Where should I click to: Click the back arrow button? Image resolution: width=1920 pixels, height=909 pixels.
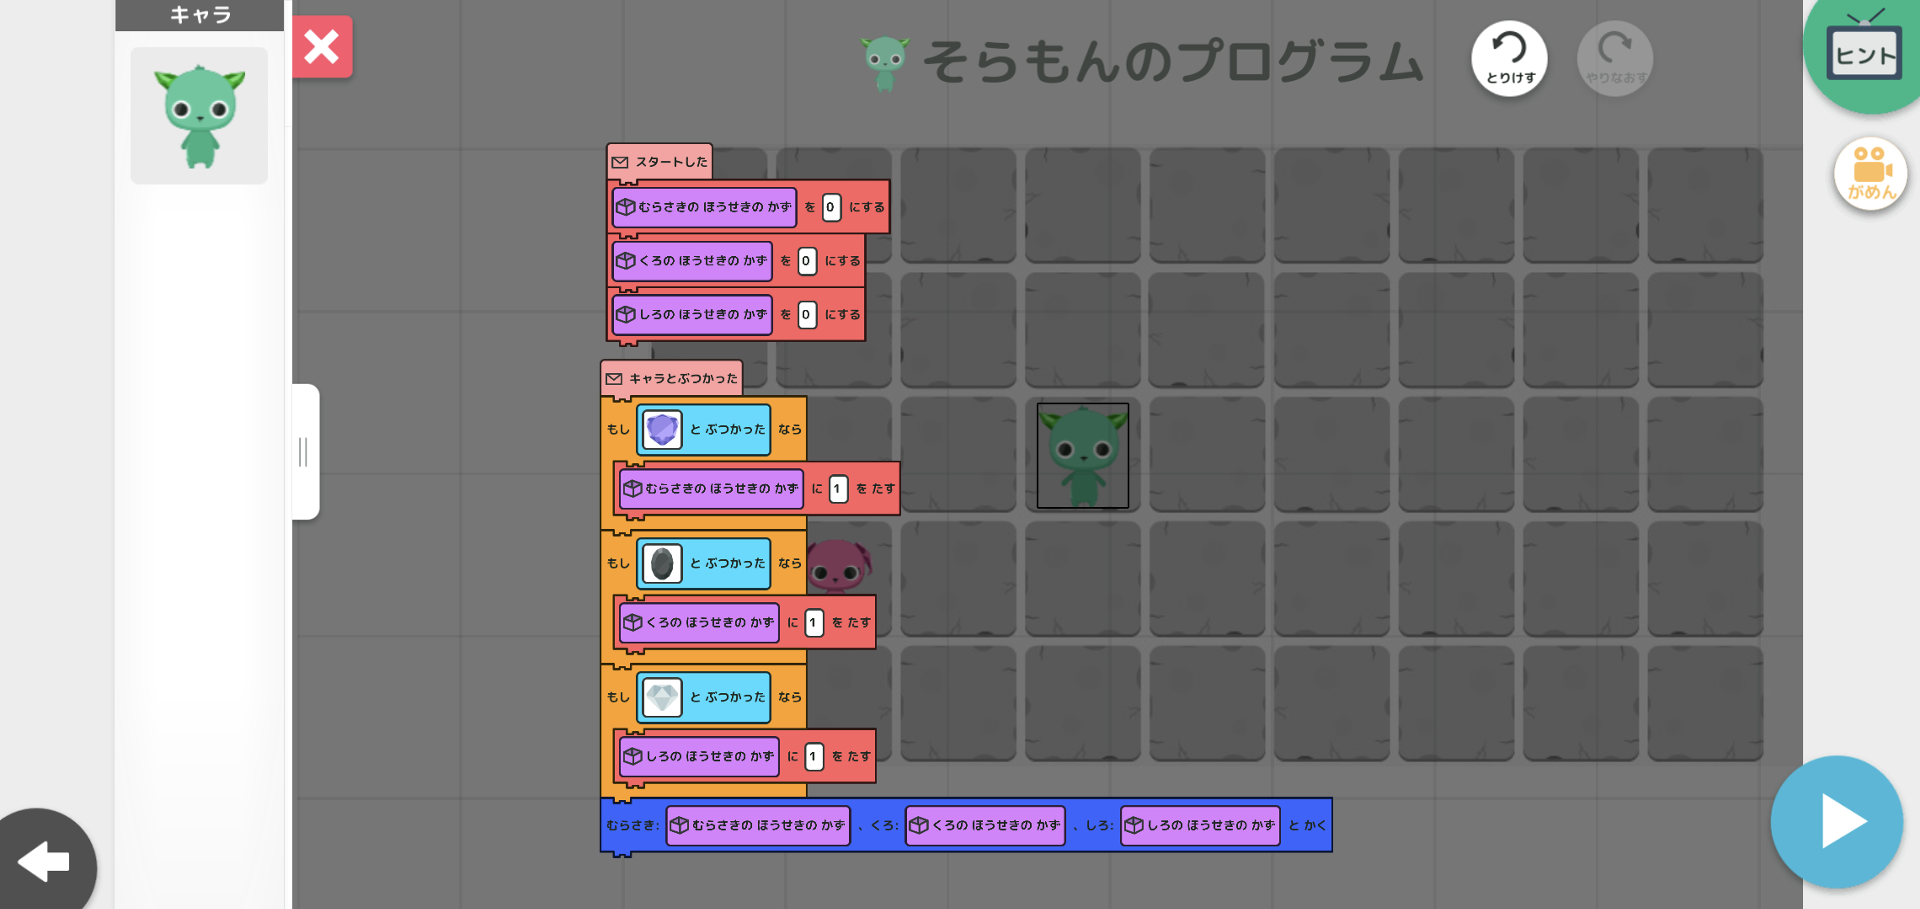45,861
